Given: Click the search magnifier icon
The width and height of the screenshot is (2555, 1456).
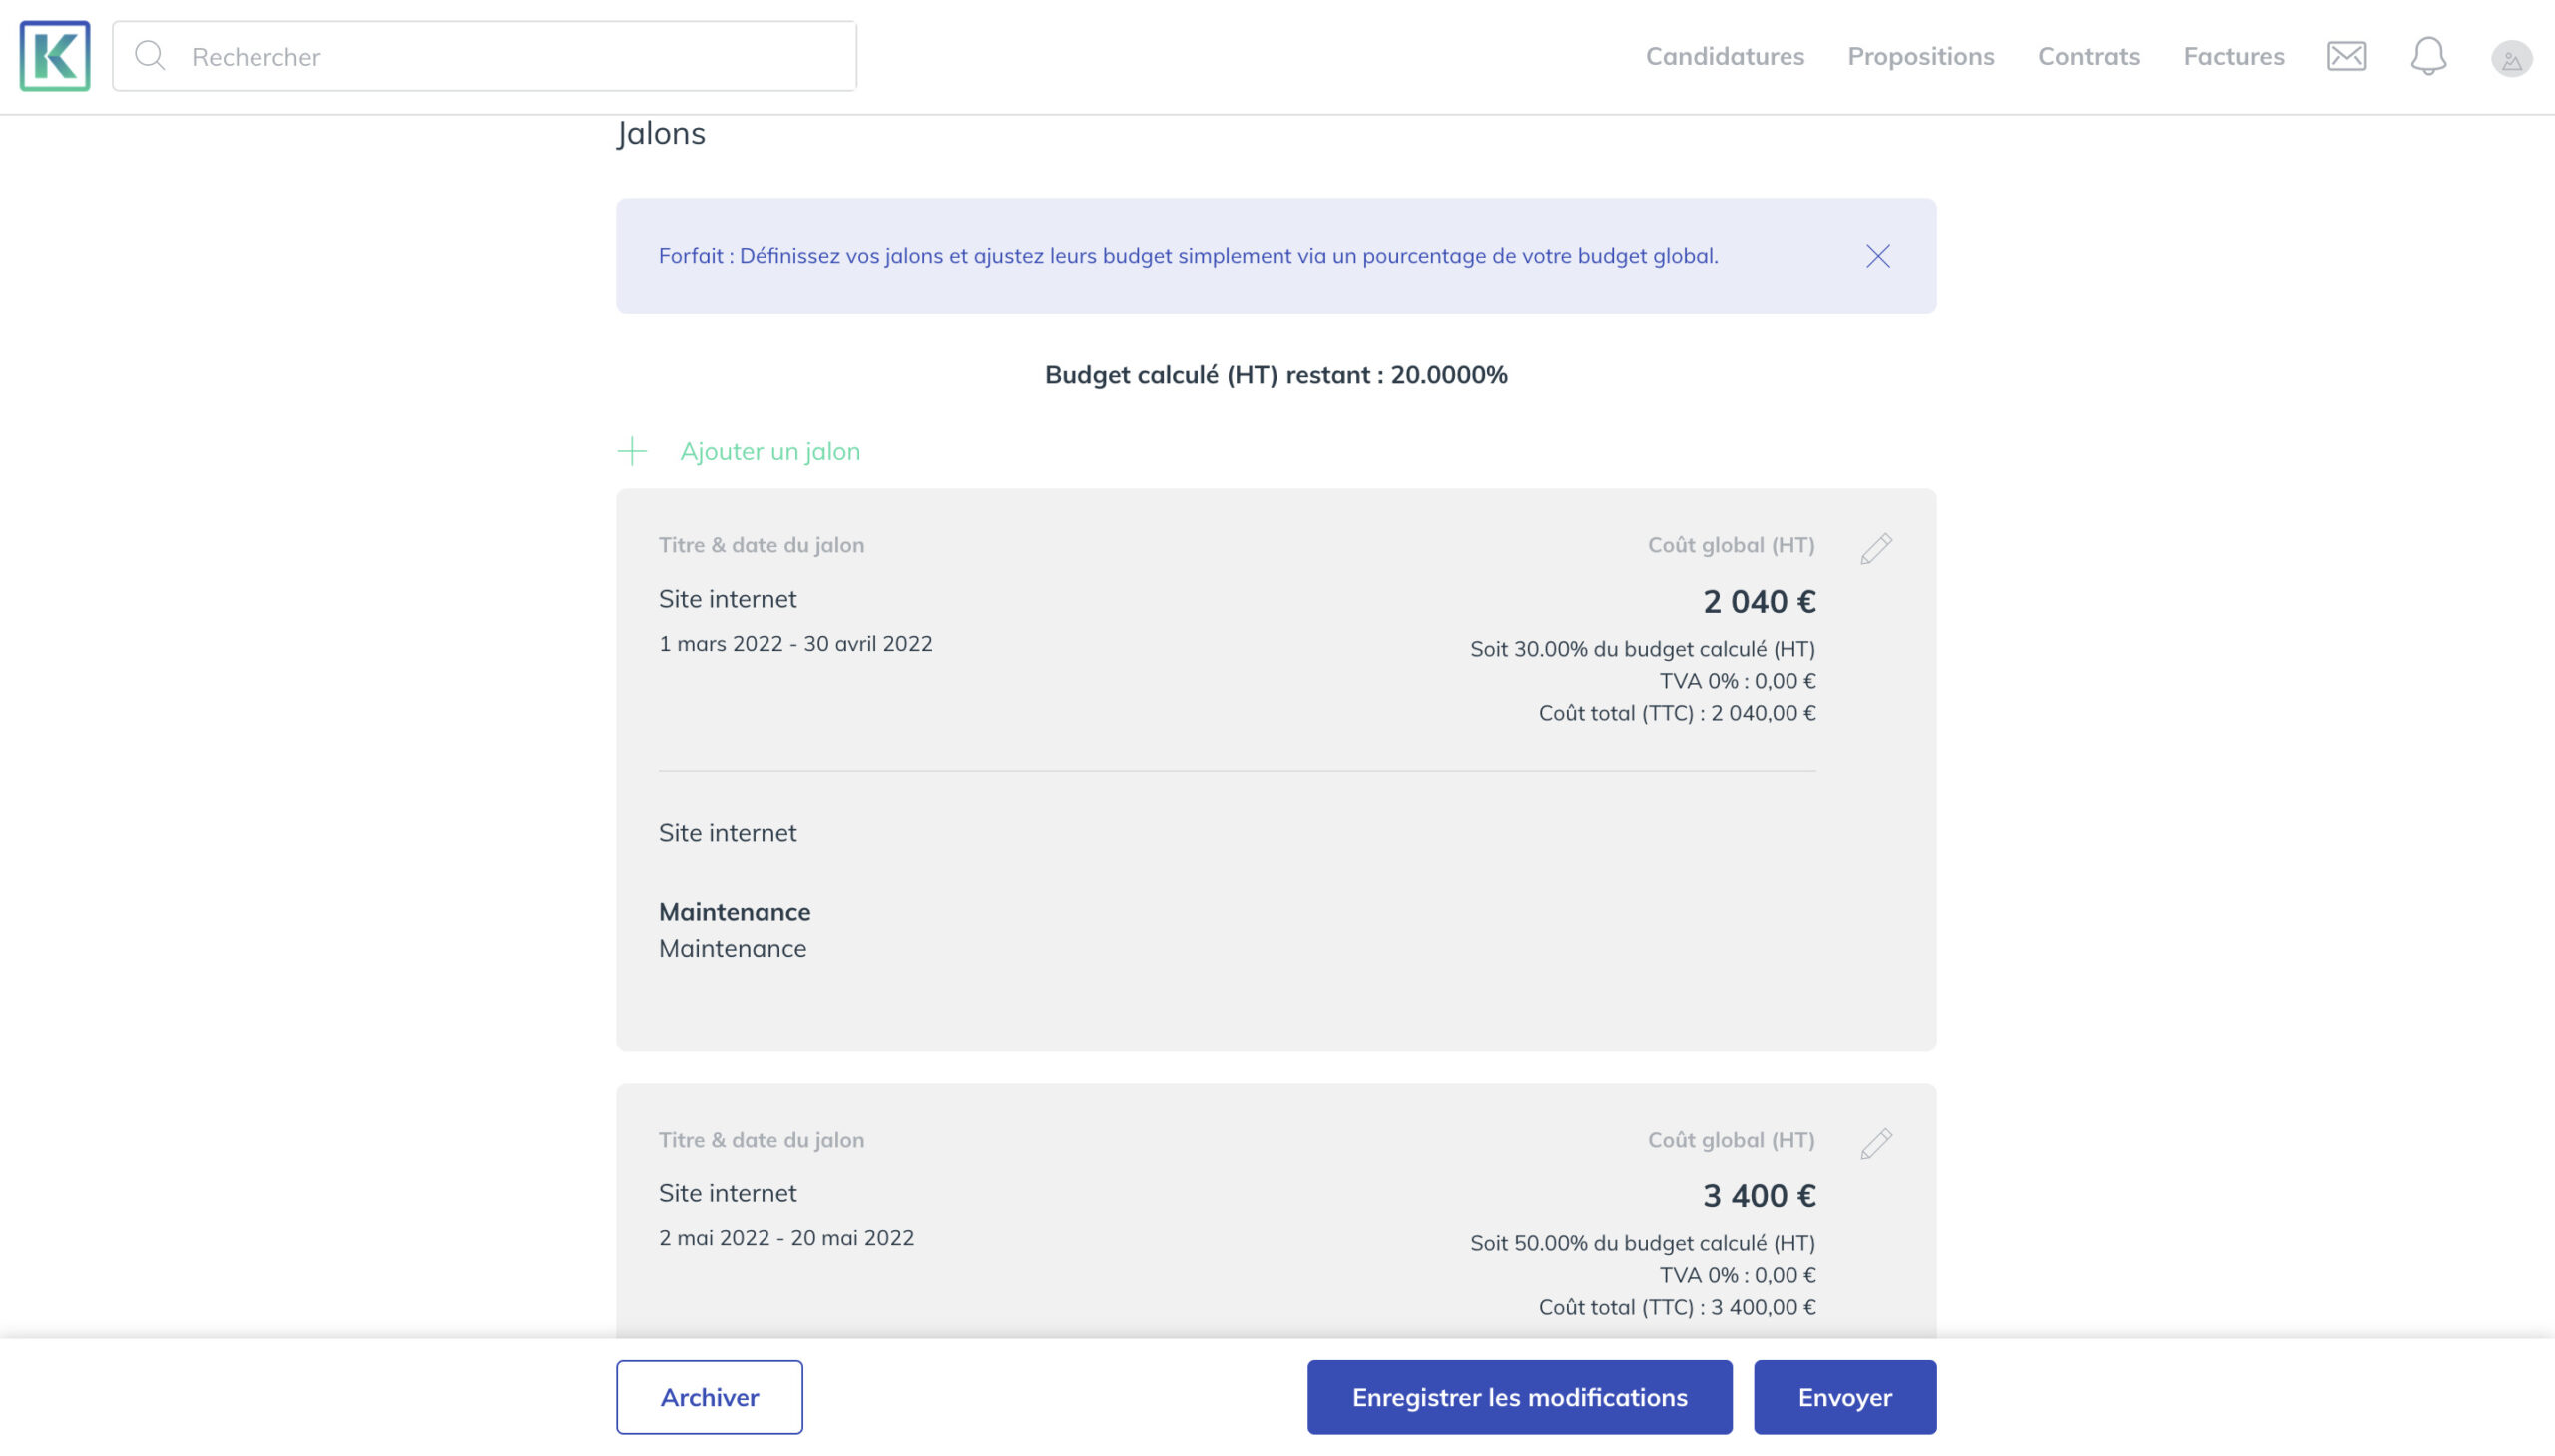Looking at the screenshot, I should (150, 56).
